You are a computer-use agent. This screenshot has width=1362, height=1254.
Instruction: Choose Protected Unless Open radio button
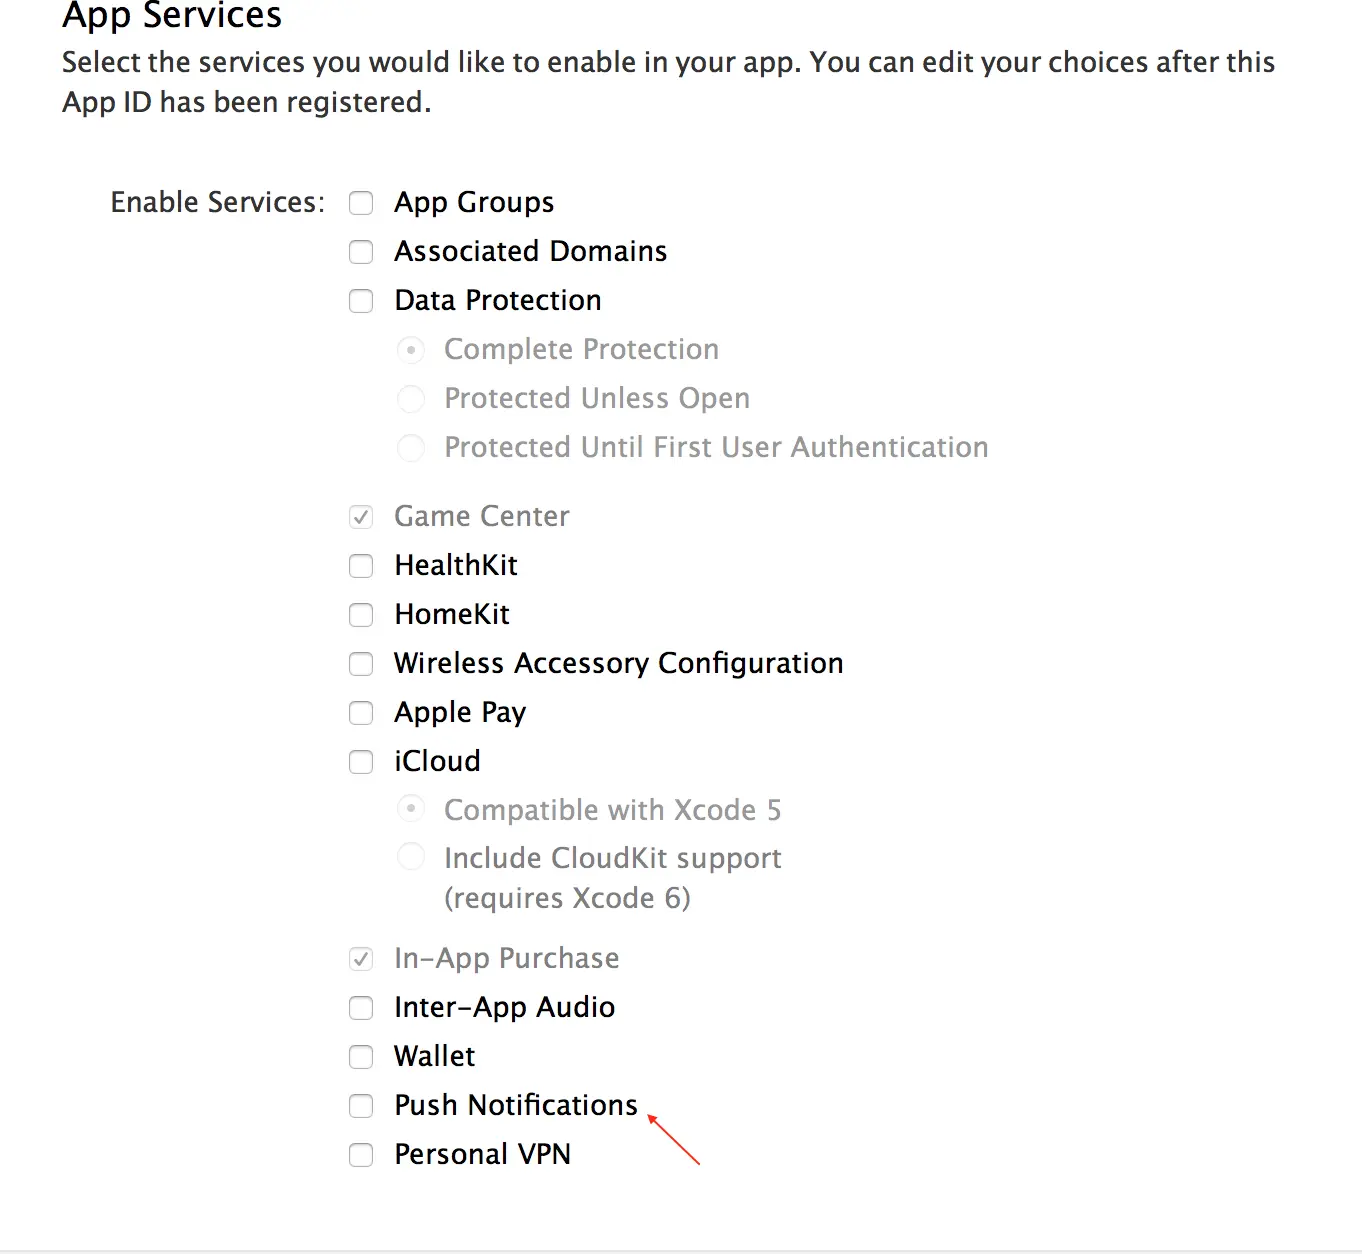click(411, 399)
